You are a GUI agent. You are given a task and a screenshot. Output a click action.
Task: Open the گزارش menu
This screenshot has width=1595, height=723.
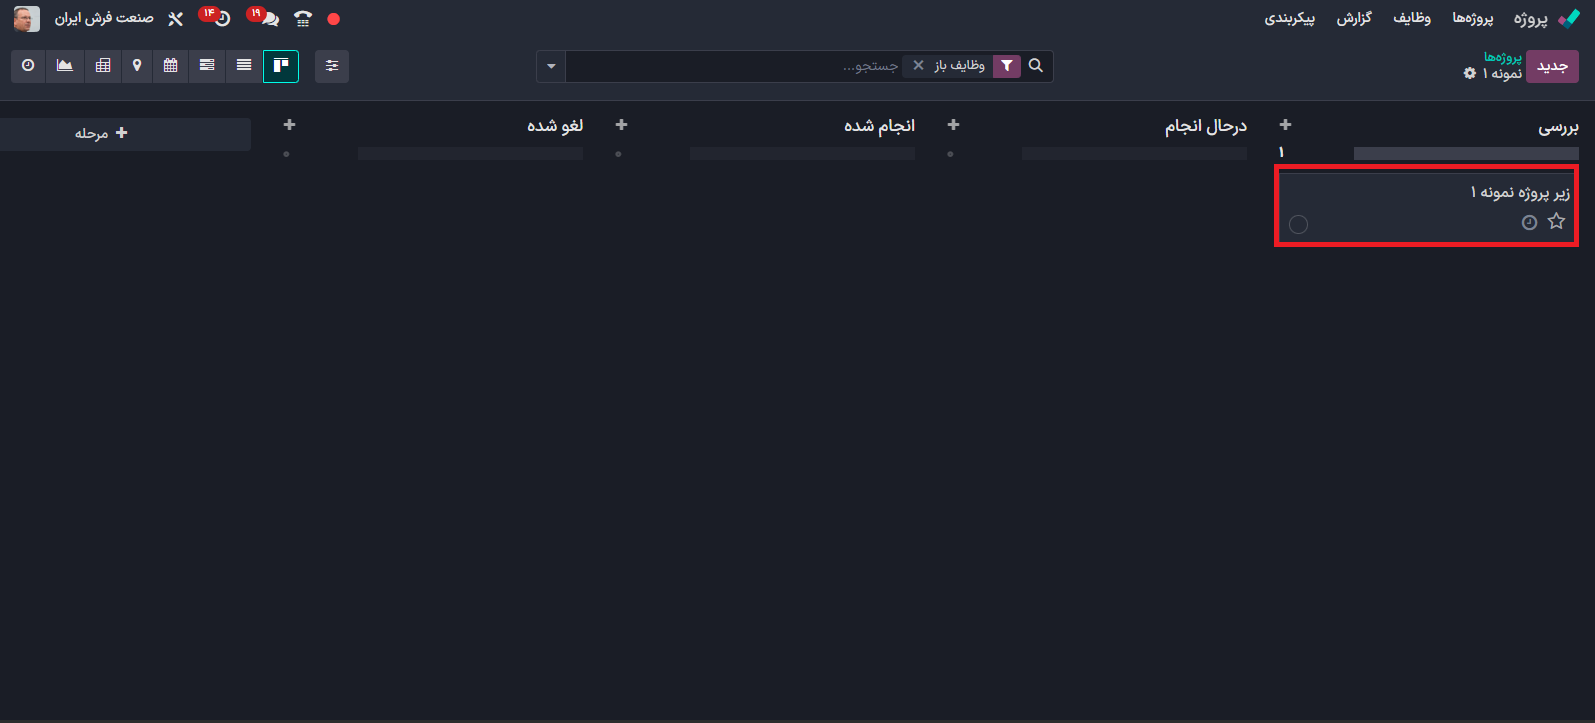1354,19
